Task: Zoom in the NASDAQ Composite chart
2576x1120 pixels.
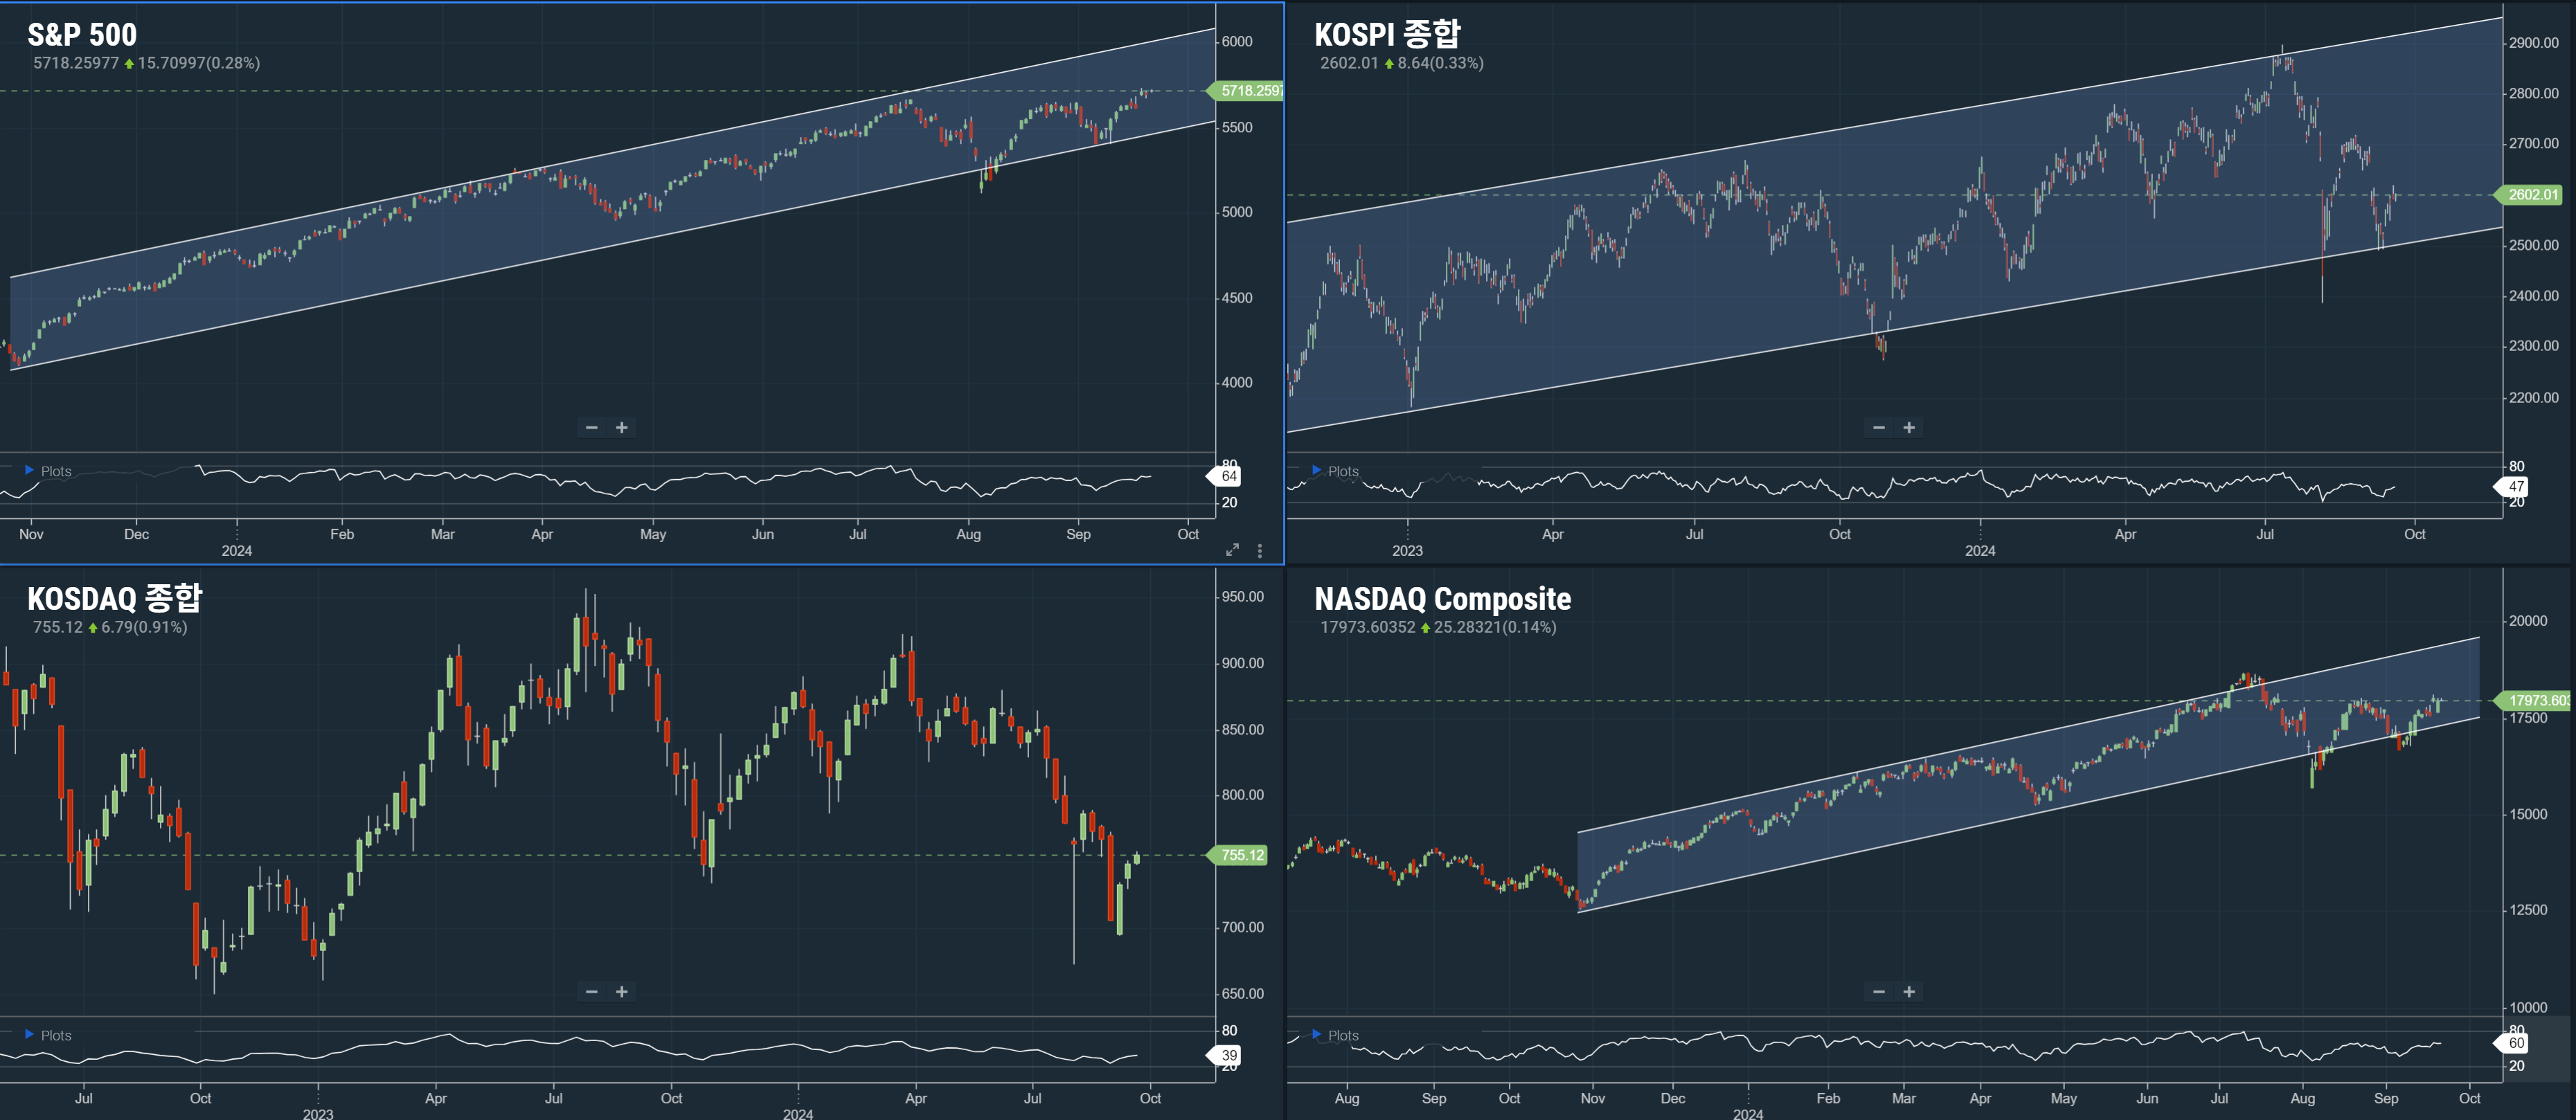Action: tap(1909, 992)
